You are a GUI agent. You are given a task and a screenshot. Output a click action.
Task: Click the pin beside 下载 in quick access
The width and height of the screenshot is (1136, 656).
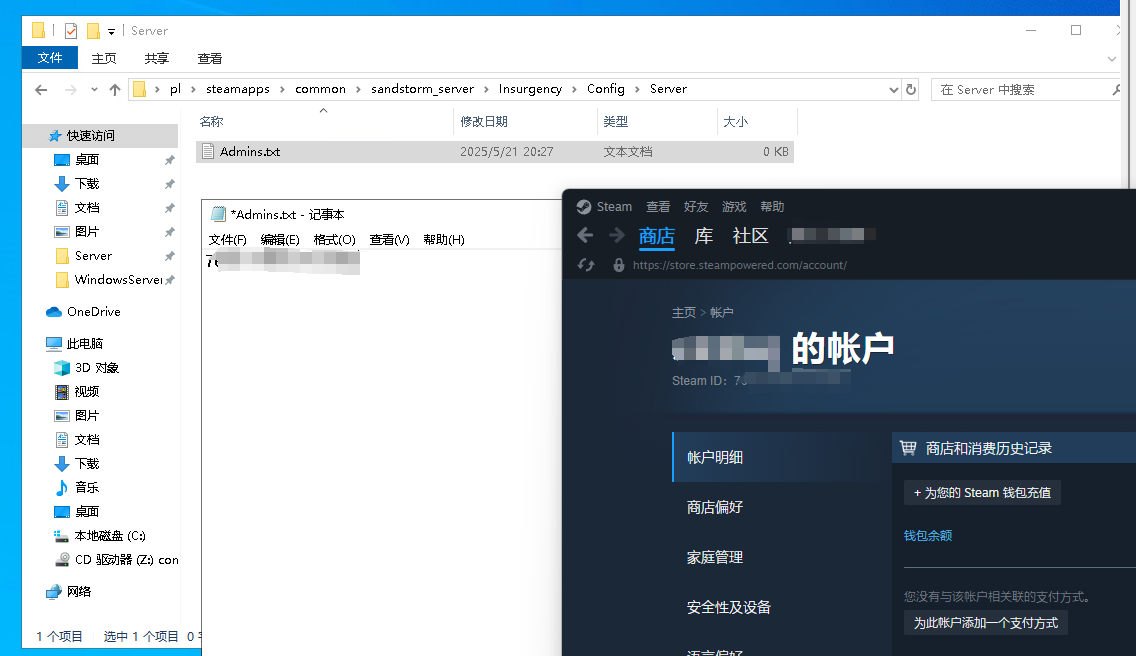click(170, 183)
